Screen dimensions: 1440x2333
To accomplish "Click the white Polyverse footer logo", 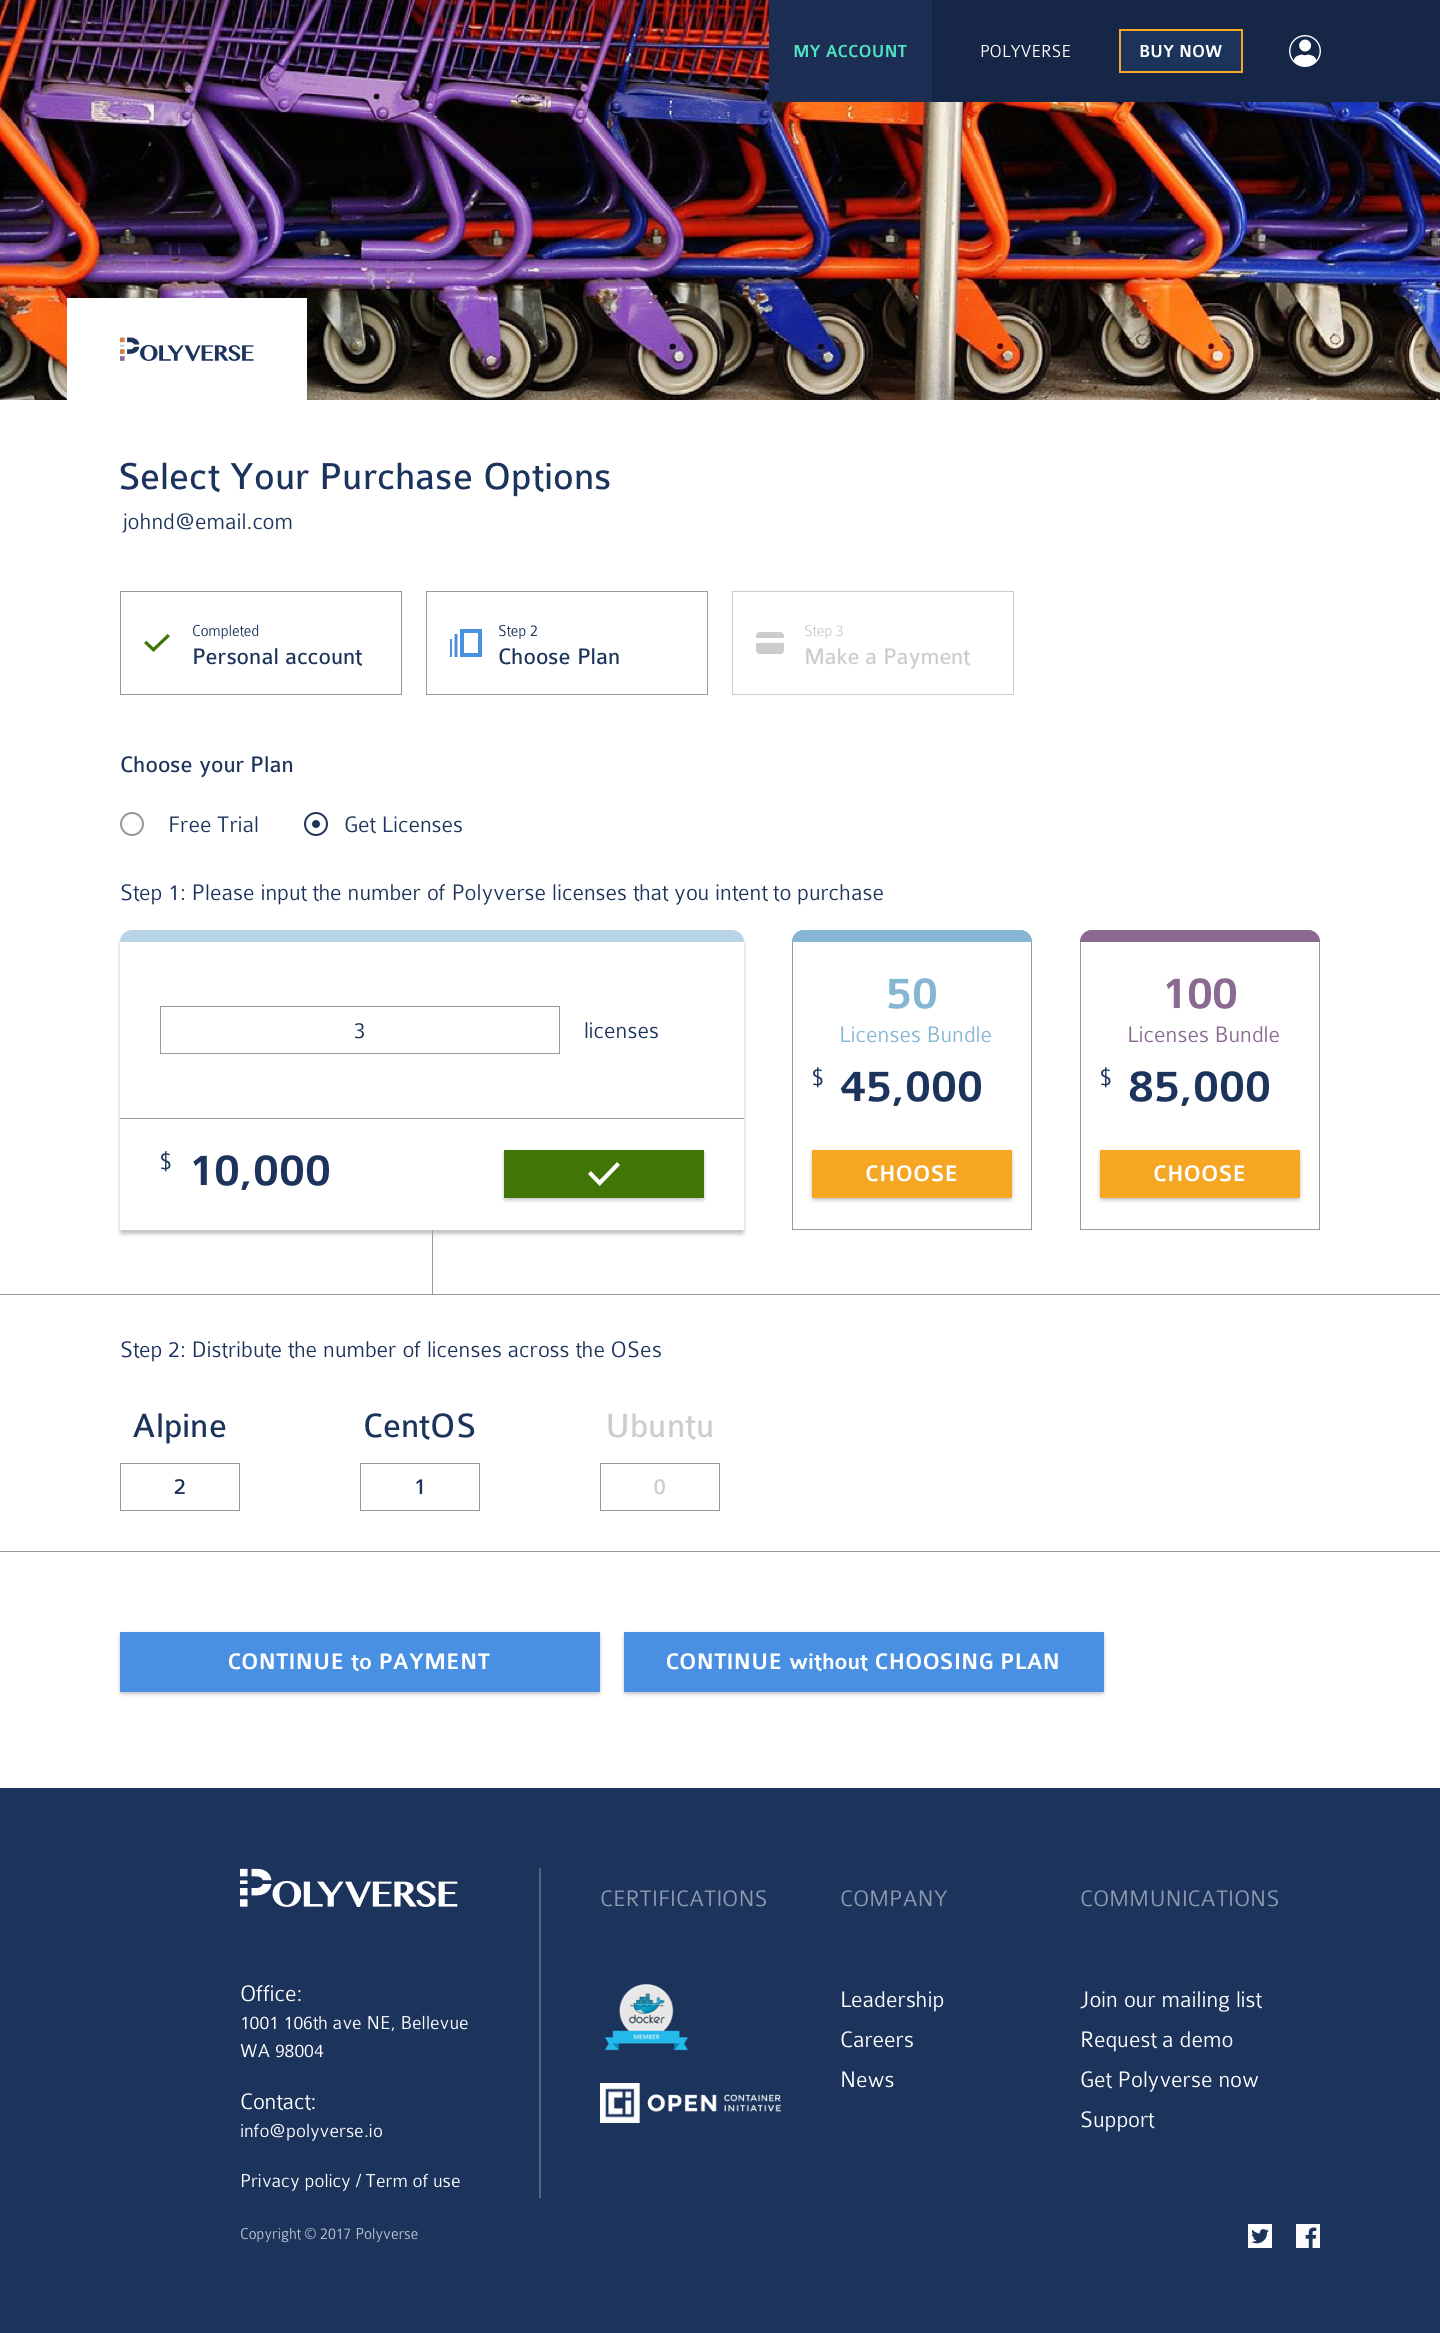I will click(348, 1889).
